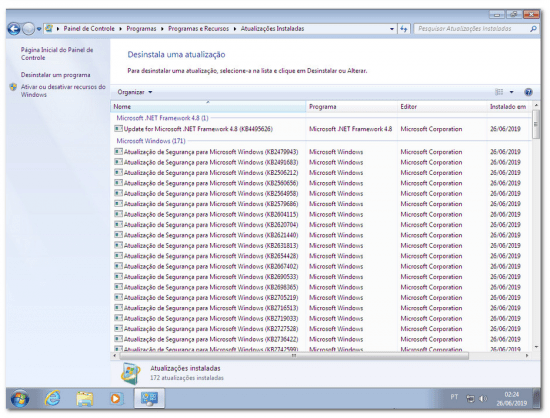The width and height of the screenshot is (550, 418).
Task: Click the update icon beside KB4495626
Action: pos(119,129)
